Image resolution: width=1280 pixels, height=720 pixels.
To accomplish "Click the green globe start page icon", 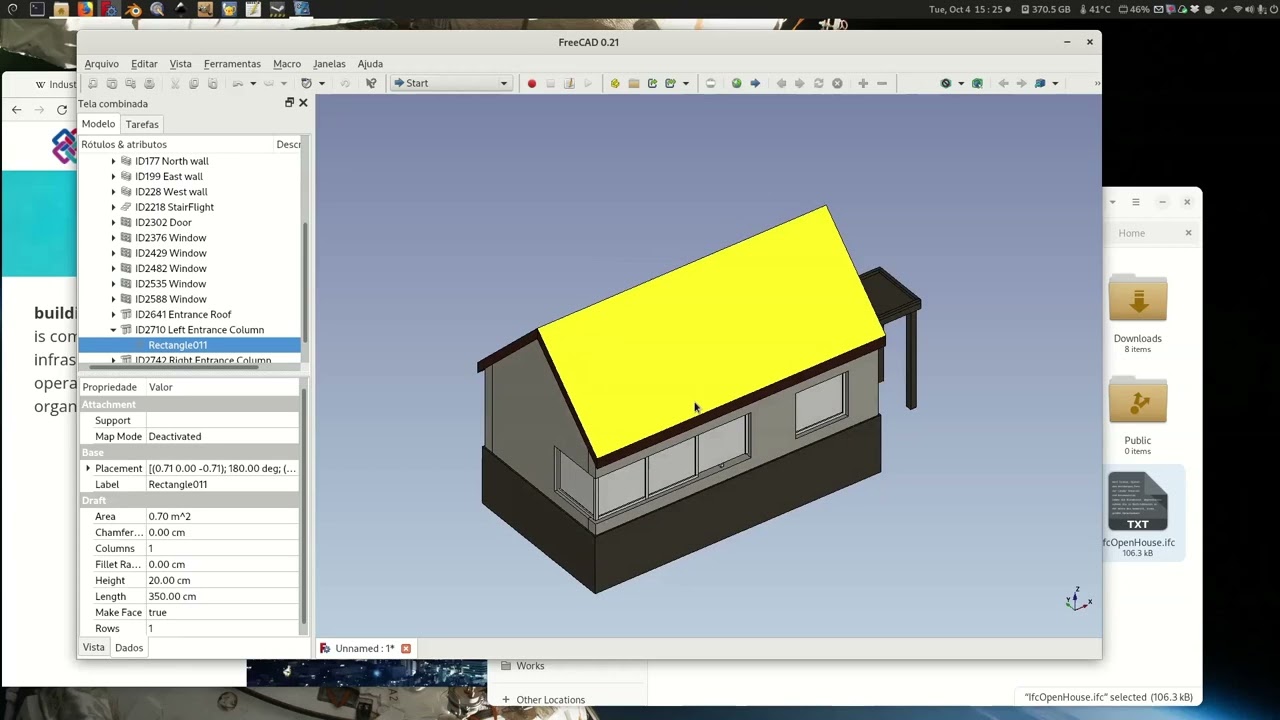I will tap(736, 83).
